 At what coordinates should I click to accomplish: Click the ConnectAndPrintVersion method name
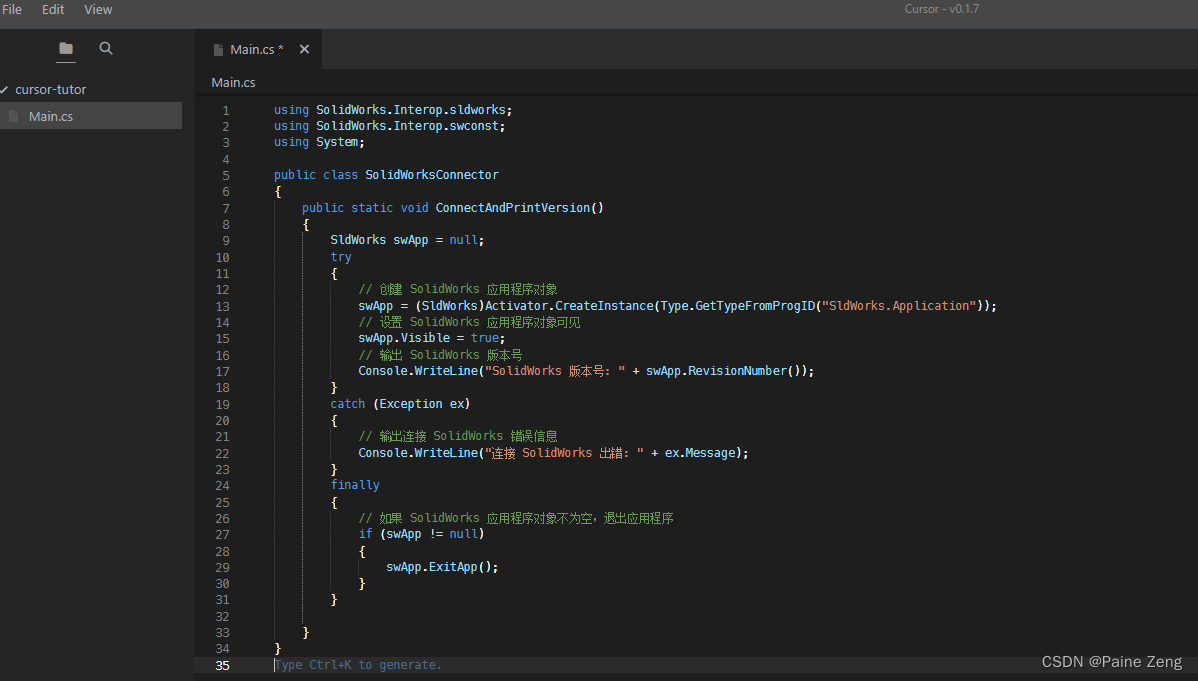point(513,208)
